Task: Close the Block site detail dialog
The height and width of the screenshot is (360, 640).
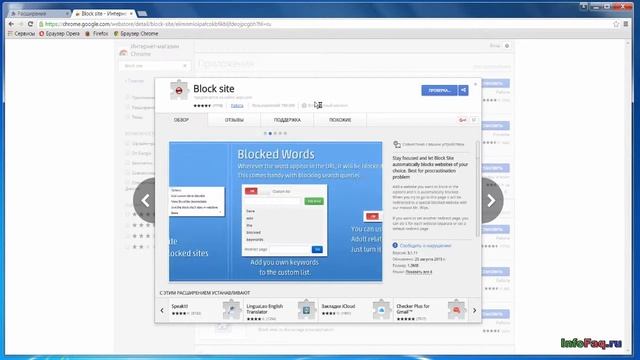Action: coord(475,84)
